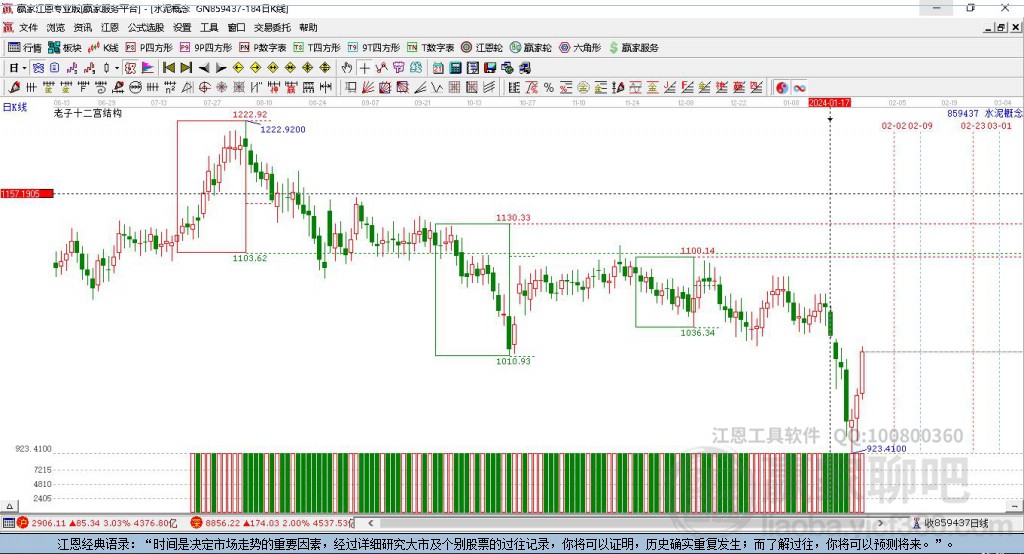This screenshot has width=1024, height=554.
Task: Open the 帮助 menu
Action: 308,27
